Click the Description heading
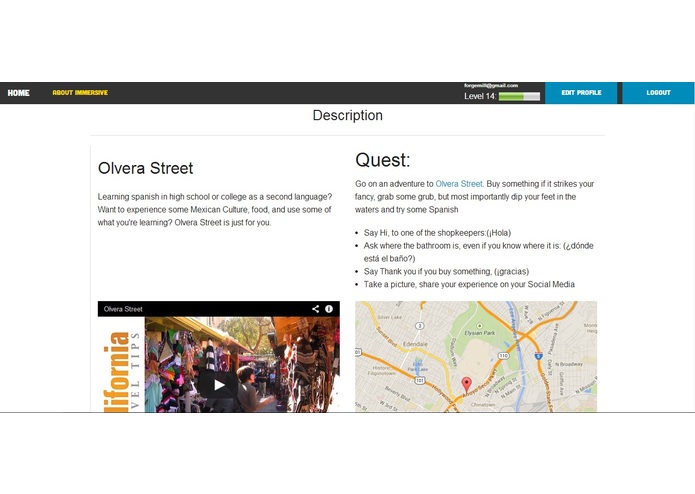The height and width of the screenshot is (494, 695). pos(348,115)
